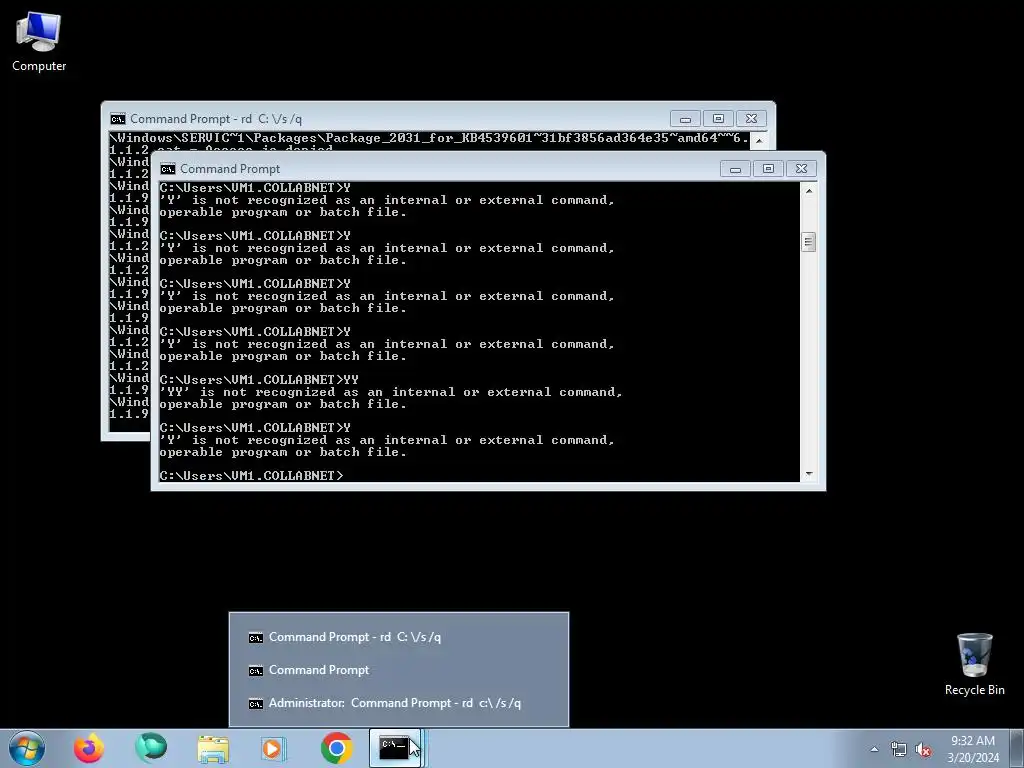
Task: Click scroll-up arrow in front Command Prompt
Action: [808, 191]
